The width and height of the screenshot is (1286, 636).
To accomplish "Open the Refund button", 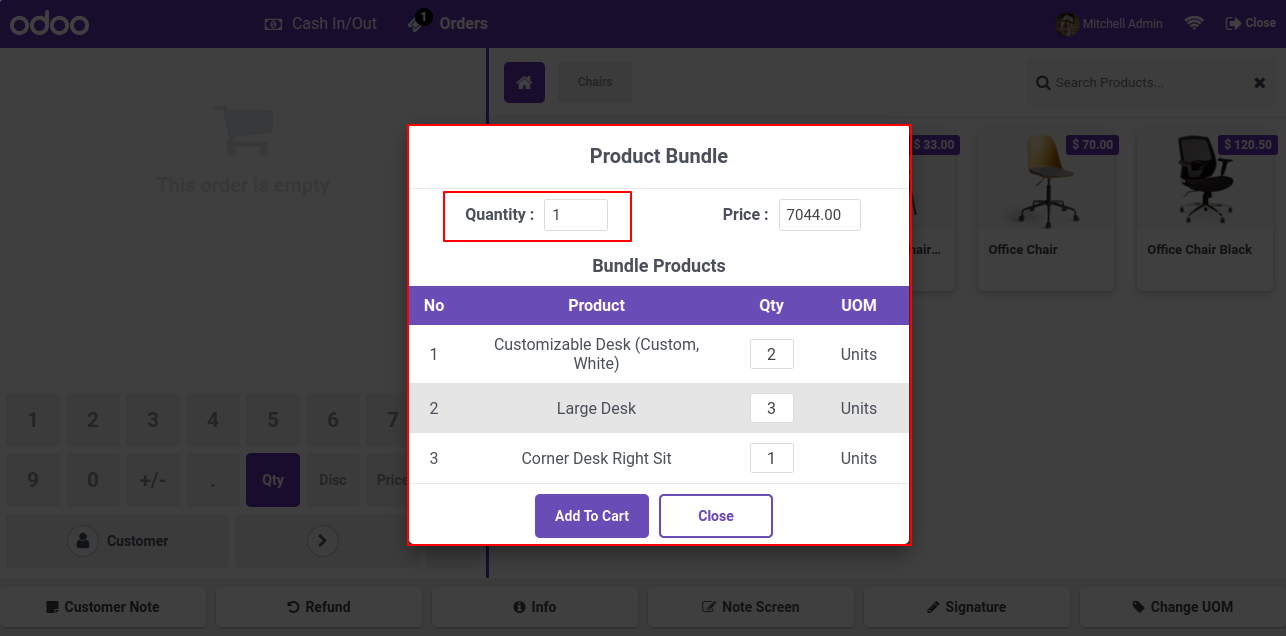I will pyautogui.click(x=319, y=607).
